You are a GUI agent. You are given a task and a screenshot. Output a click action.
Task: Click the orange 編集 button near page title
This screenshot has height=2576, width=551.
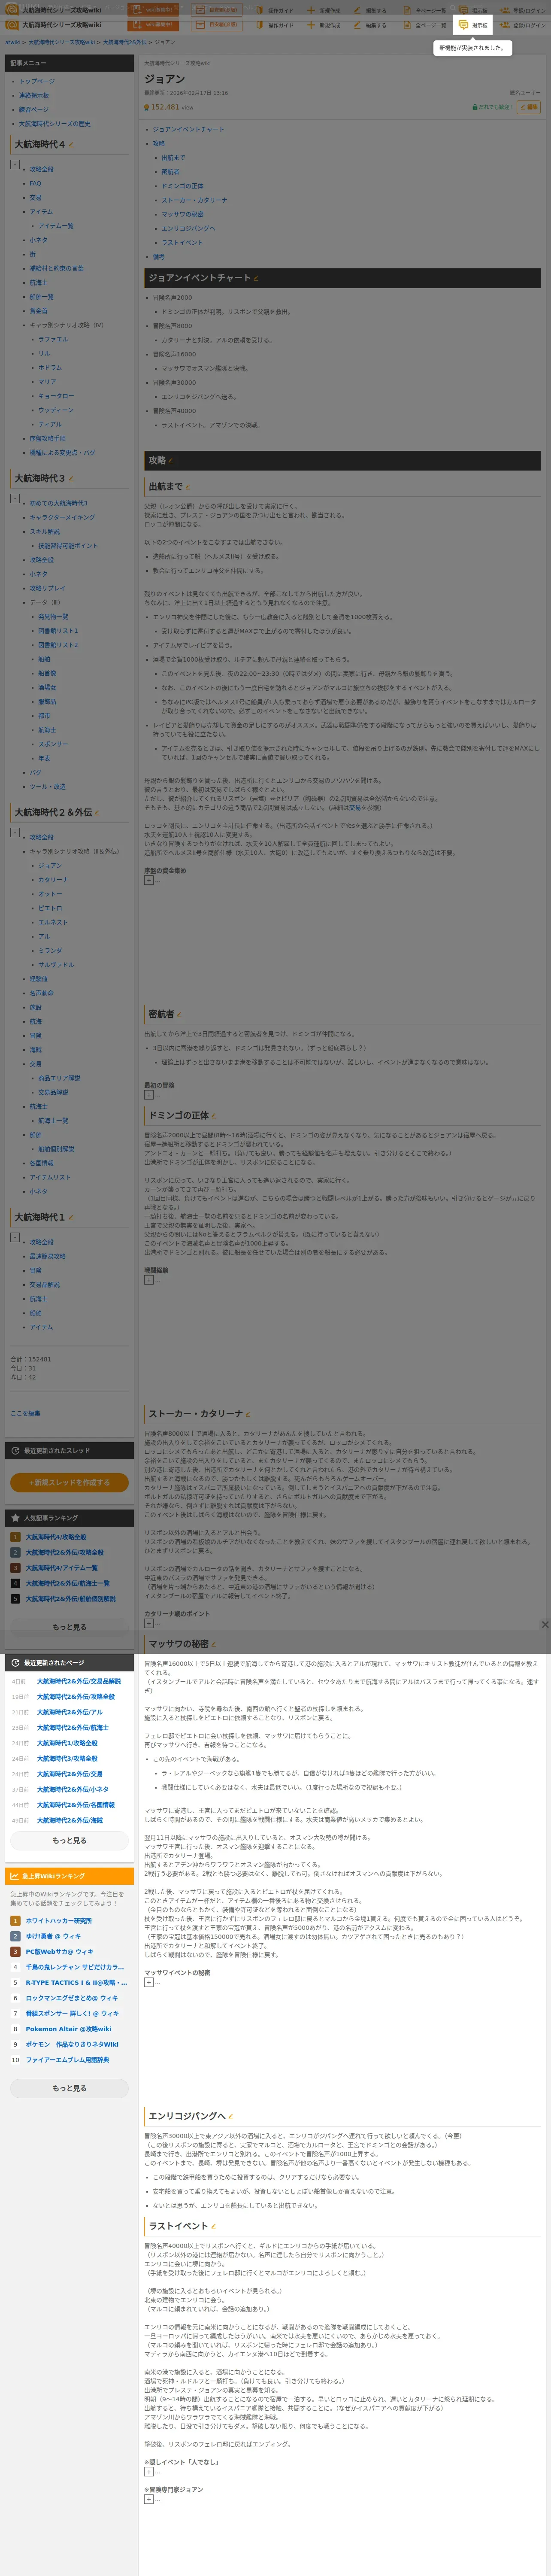[529, 107]
